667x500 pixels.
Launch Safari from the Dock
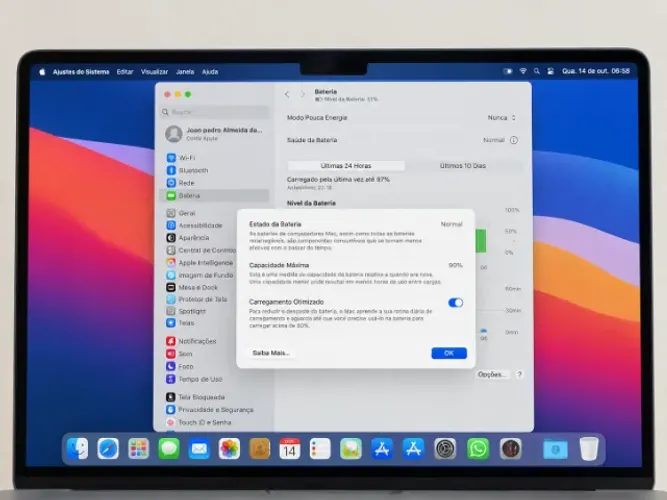point(108,449)
